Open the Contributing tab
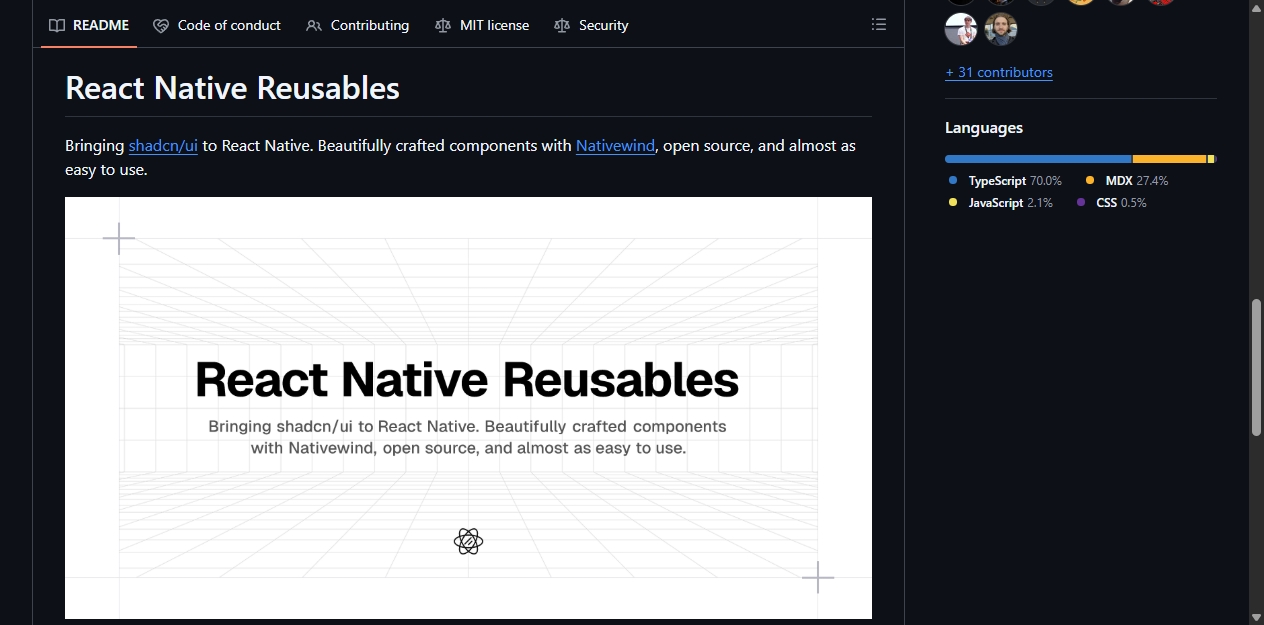The width and height of the screenshot is (1264, 625). 357,25
